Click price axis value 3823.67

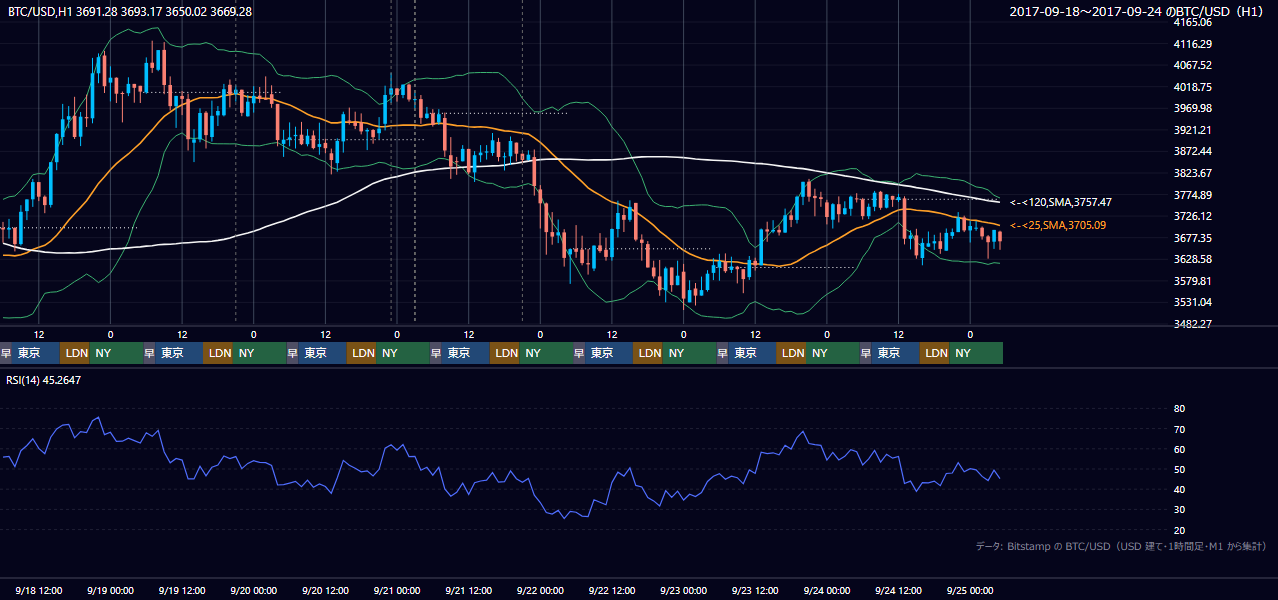[1192, 173]
